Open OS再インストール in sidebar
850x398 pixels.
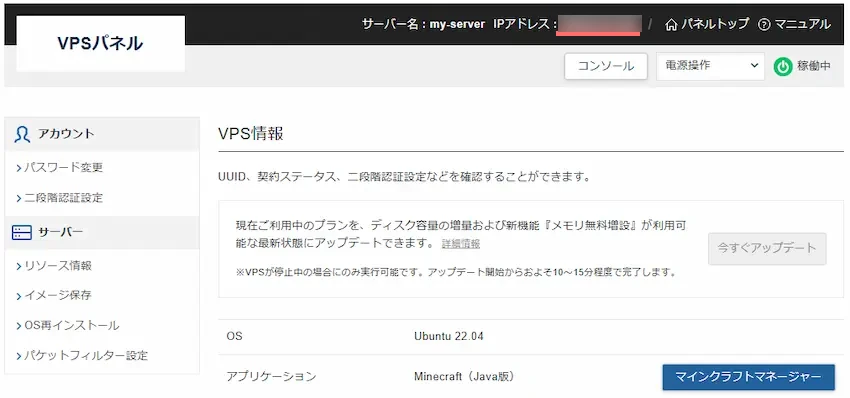pos(72,326)
